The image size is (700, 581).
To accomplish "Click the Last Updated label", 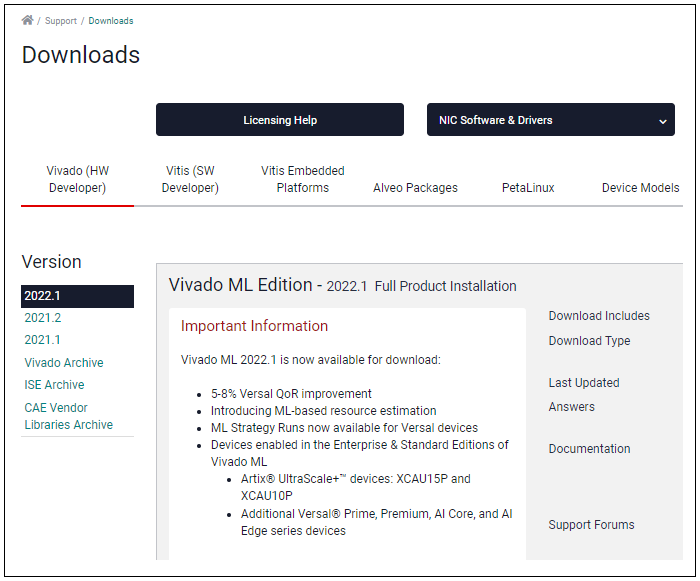I will click(x=584, y=383).
